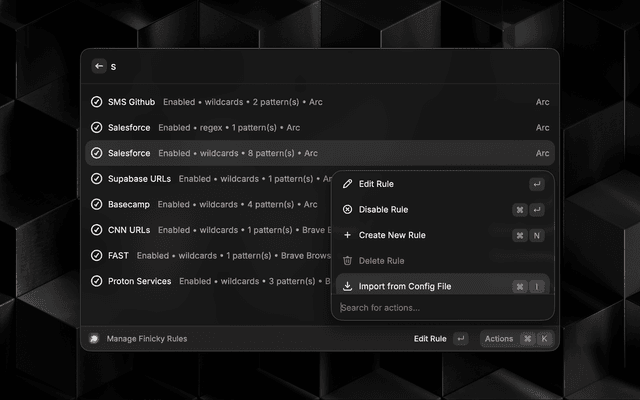The height and width of the screenshot is (400, 640).
Task: Choose Import from Config File action
Action: (x=443, y=285)
